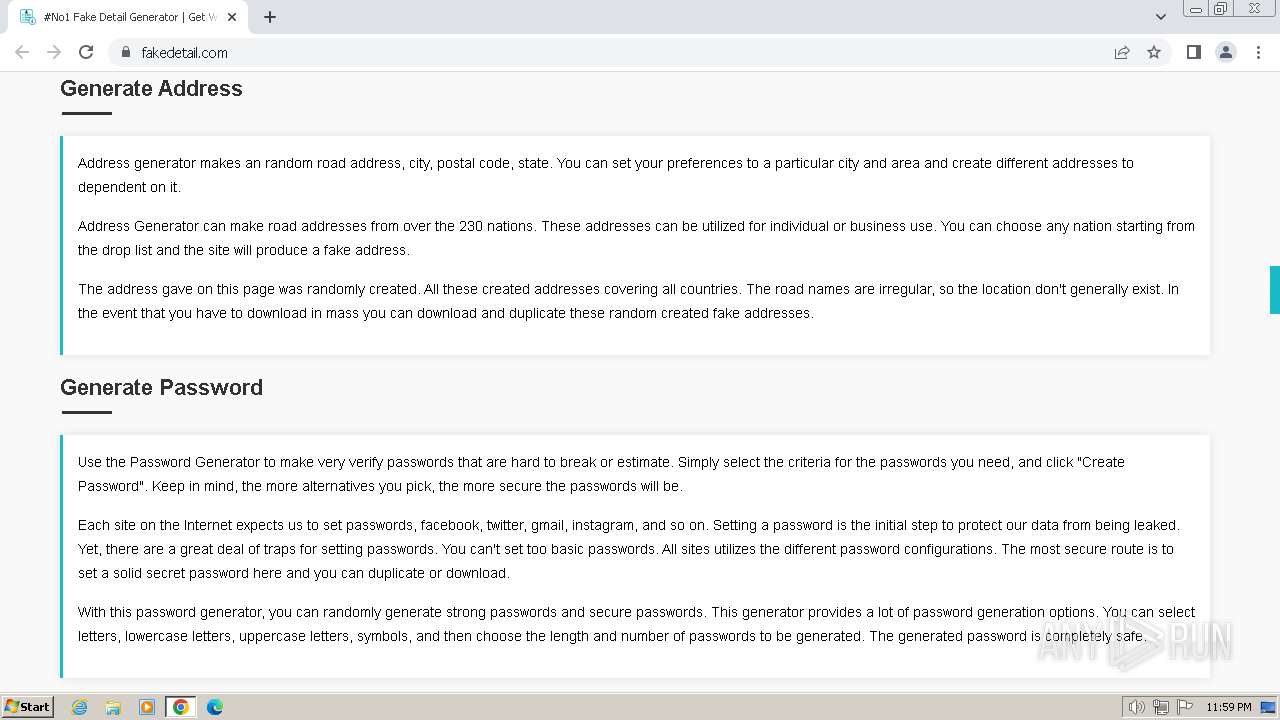Launch Internet Explorer from the taskbar
The width and height of the screenshot is (1280, 720).
coord(79,707)
